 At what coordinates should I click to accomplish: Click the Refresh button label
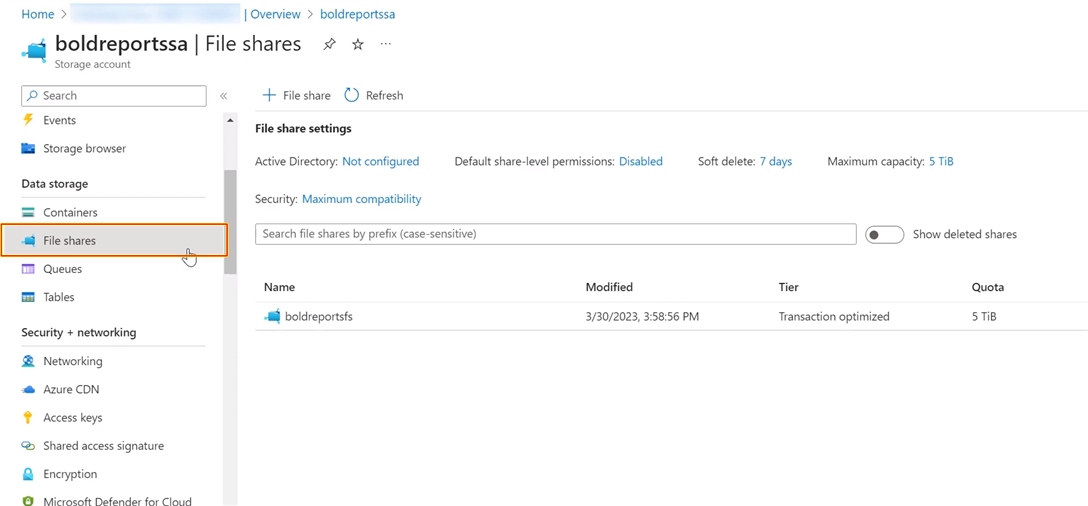pos(384,96)
